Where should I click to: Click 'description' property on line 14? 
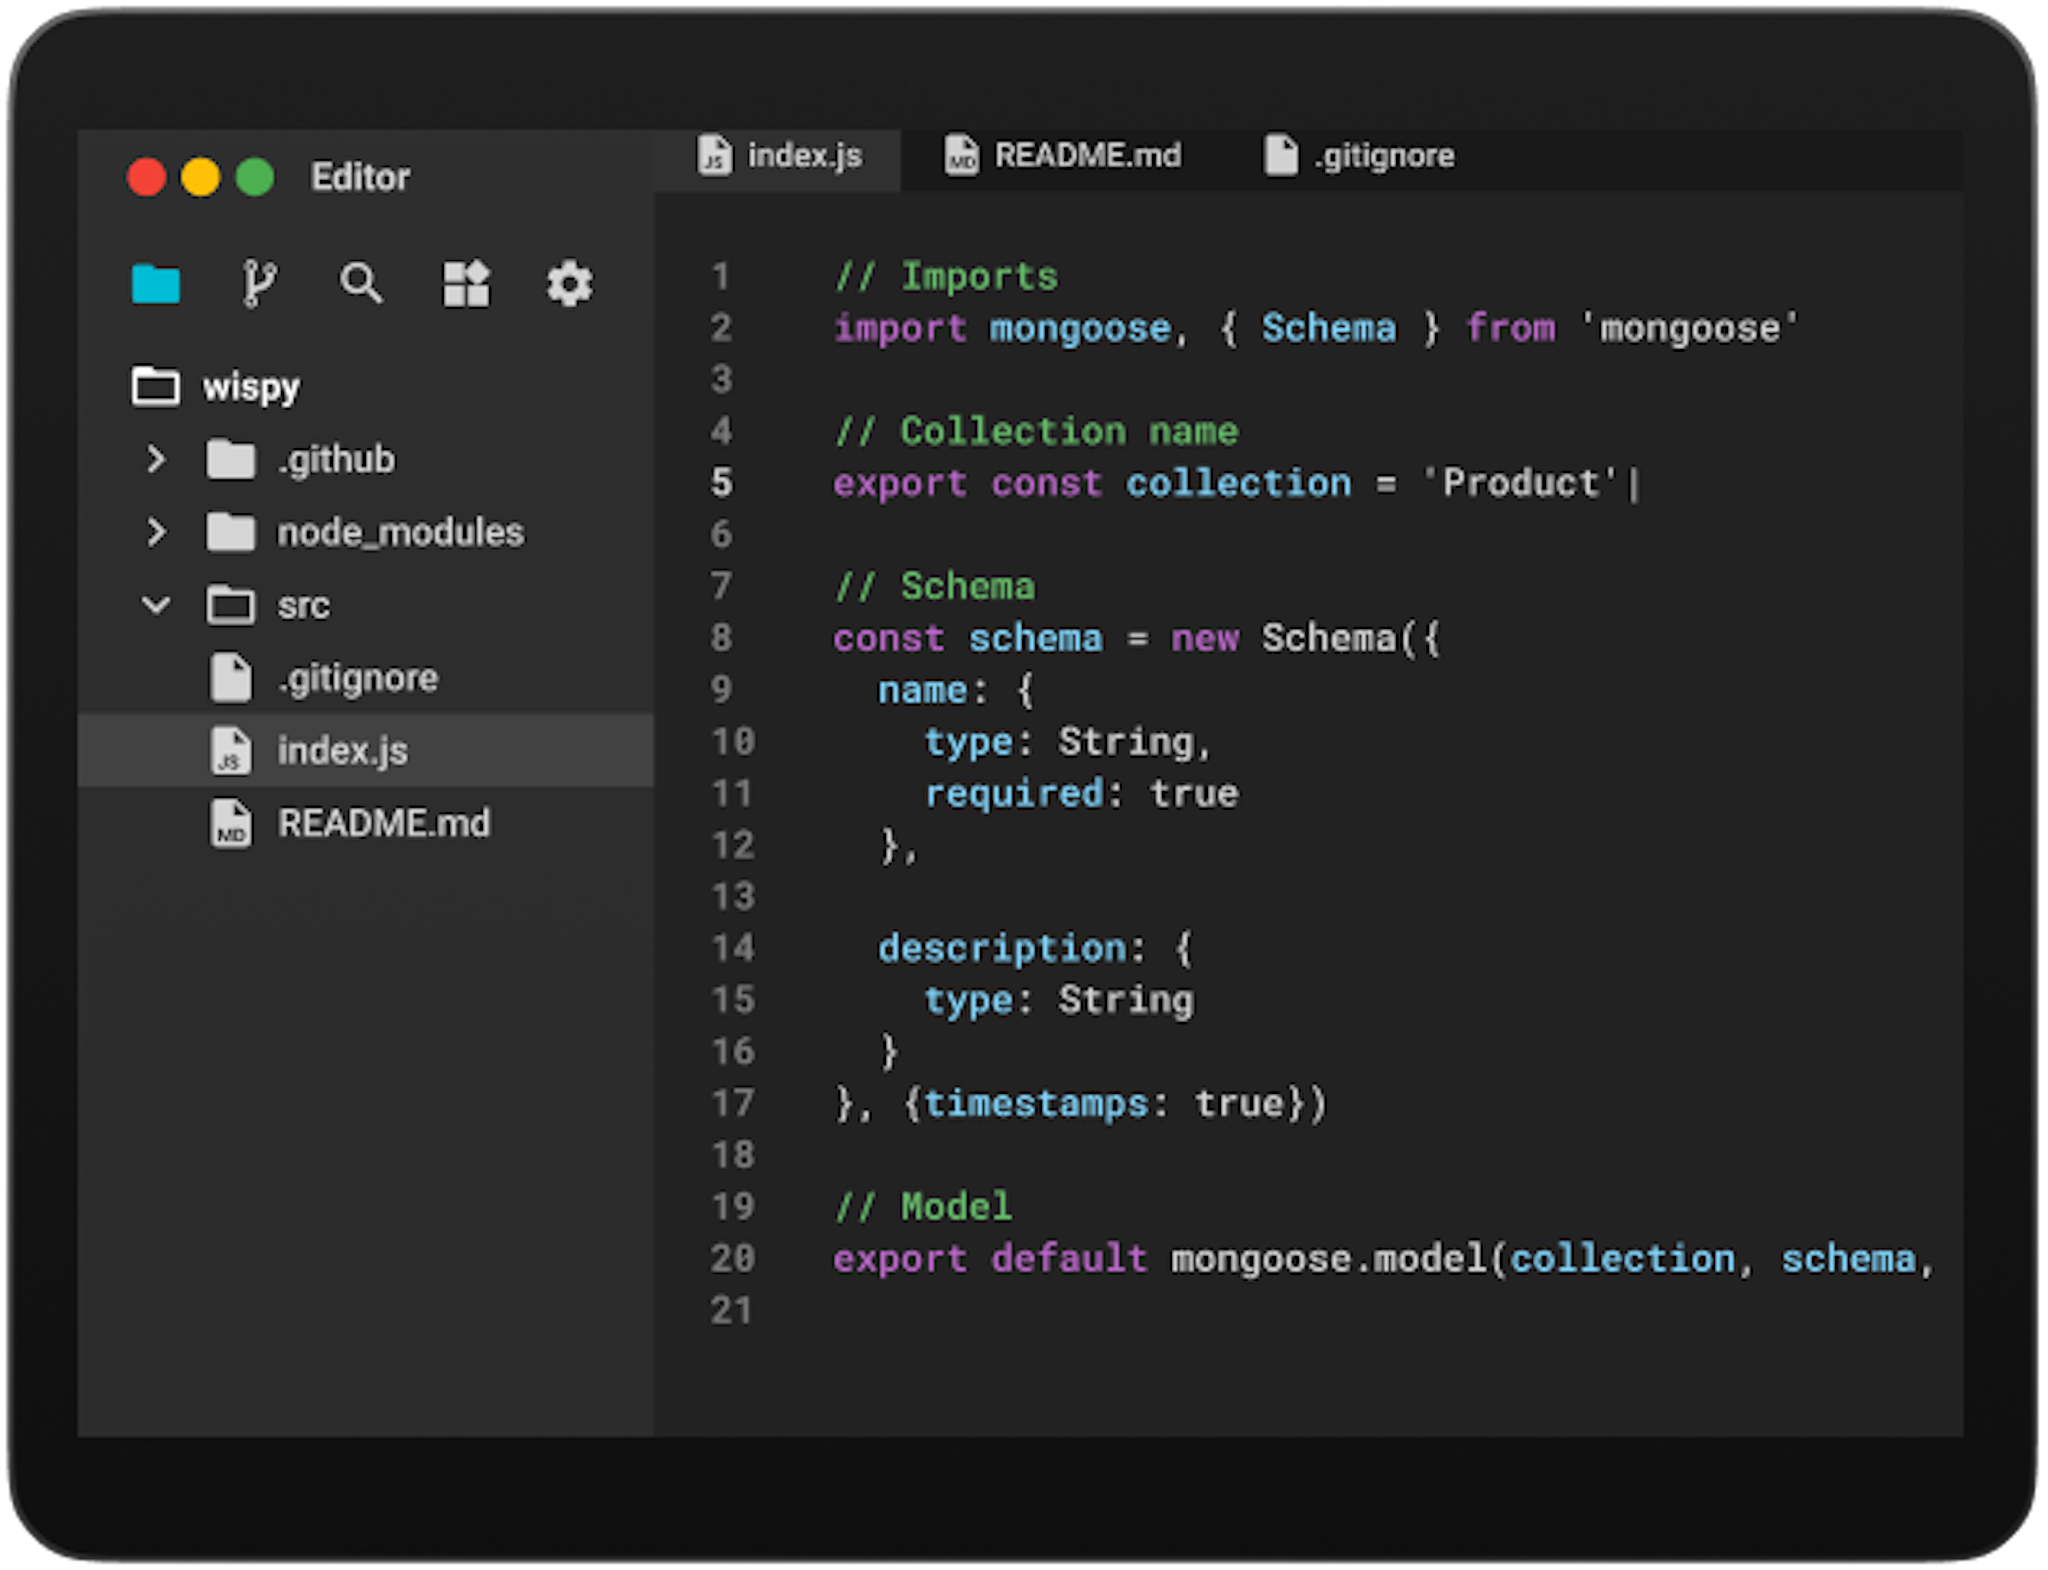point(1002,948)
